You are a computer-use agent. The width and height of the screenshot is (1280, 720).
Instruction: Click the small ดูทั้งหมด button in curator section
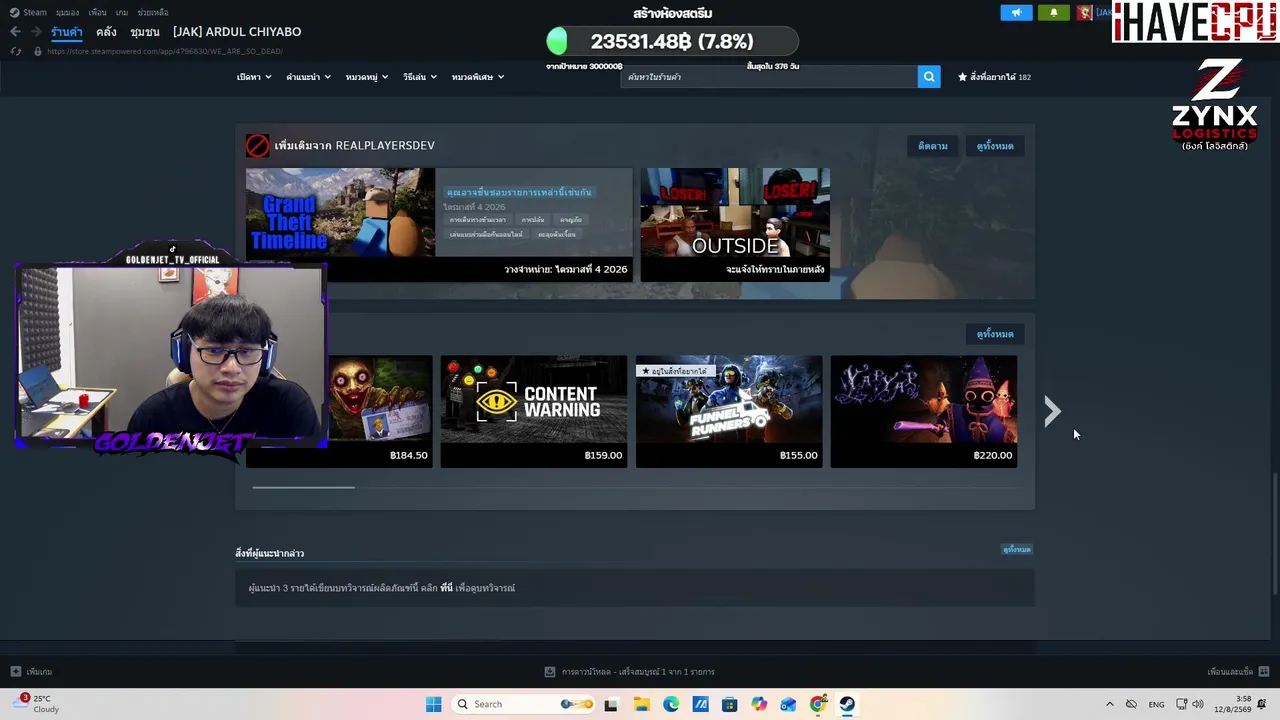coord(1017,549)
